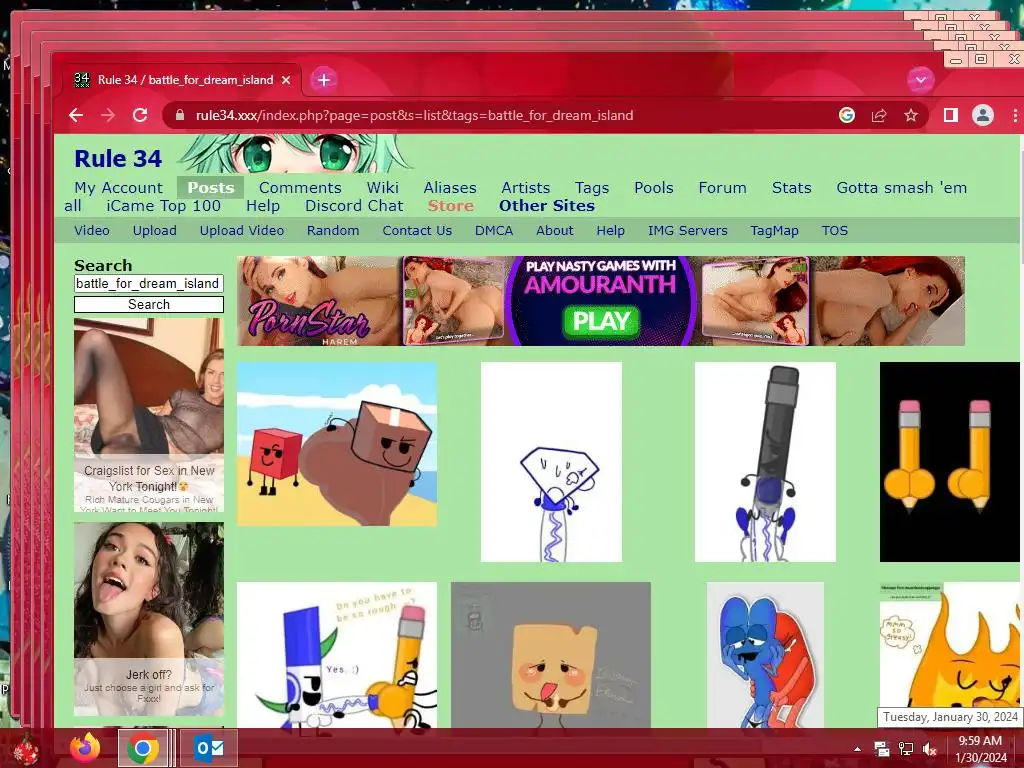Image resolution: width=1024 pixels, height=768 pixels.
Task: Open the TagMap link
Action: pos(774,231)
